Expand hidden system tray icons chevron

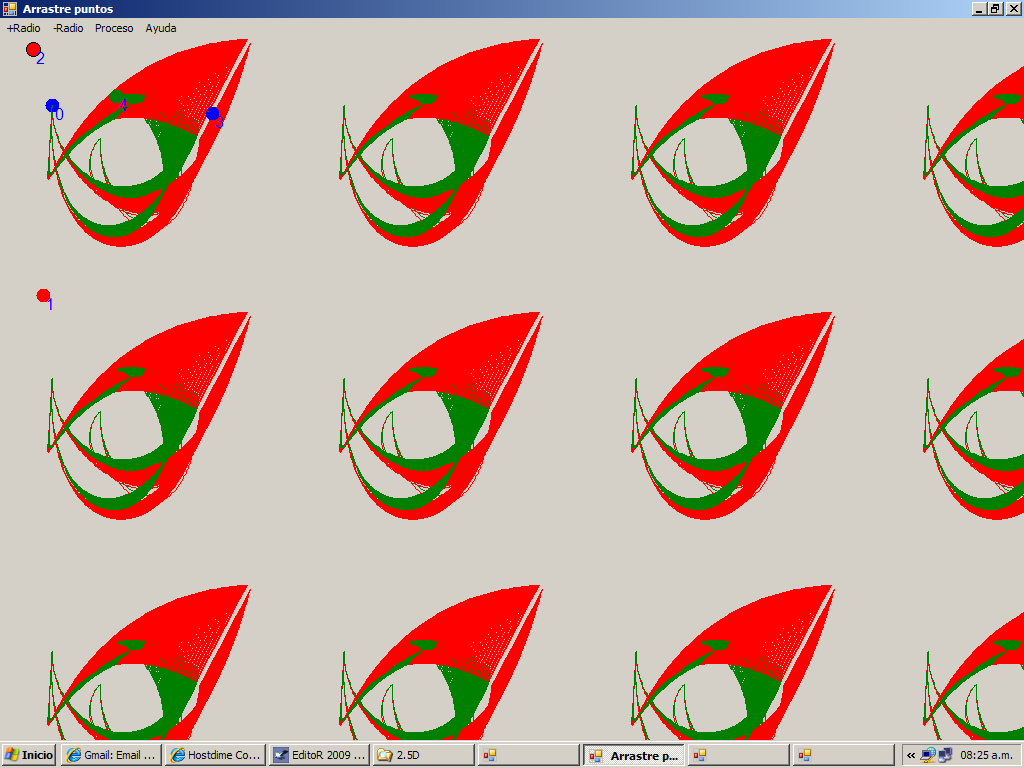tap(911, 755)
